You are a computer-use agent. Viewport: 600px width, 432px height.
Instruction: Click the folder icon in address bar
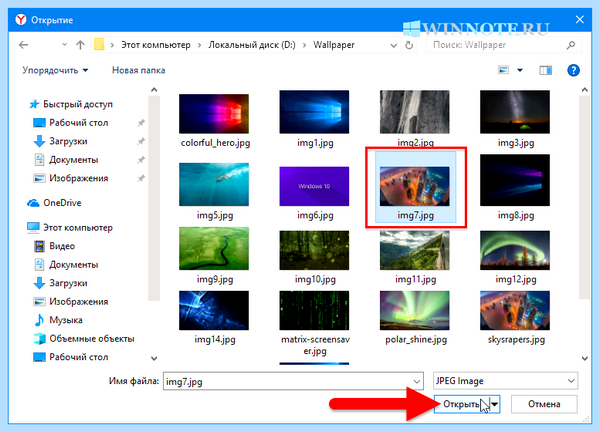pyautogui.click(x=99, y=45)
